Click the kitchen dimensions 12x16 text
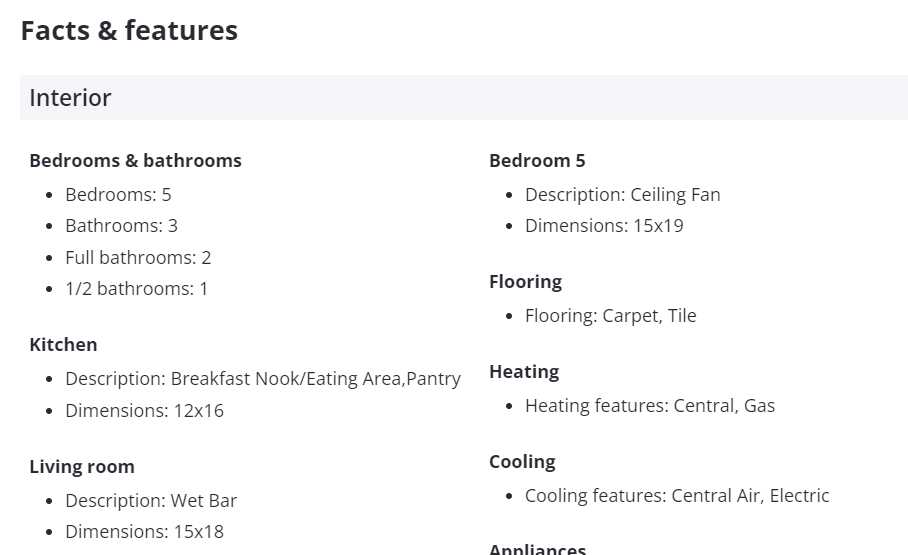Image resolution: width=908 pixels, height=555 pixels. coord(144,411)
